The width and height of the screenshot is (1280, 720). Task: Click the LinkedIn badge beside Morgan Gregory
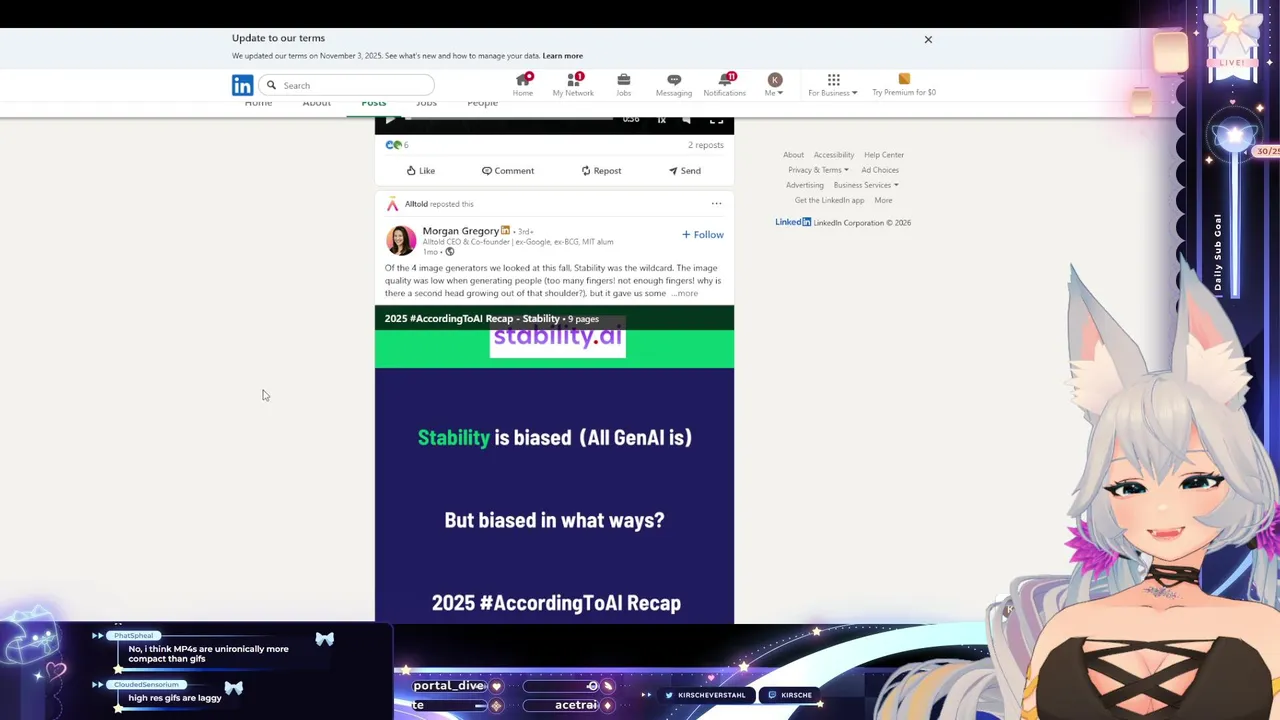[505, 231]
